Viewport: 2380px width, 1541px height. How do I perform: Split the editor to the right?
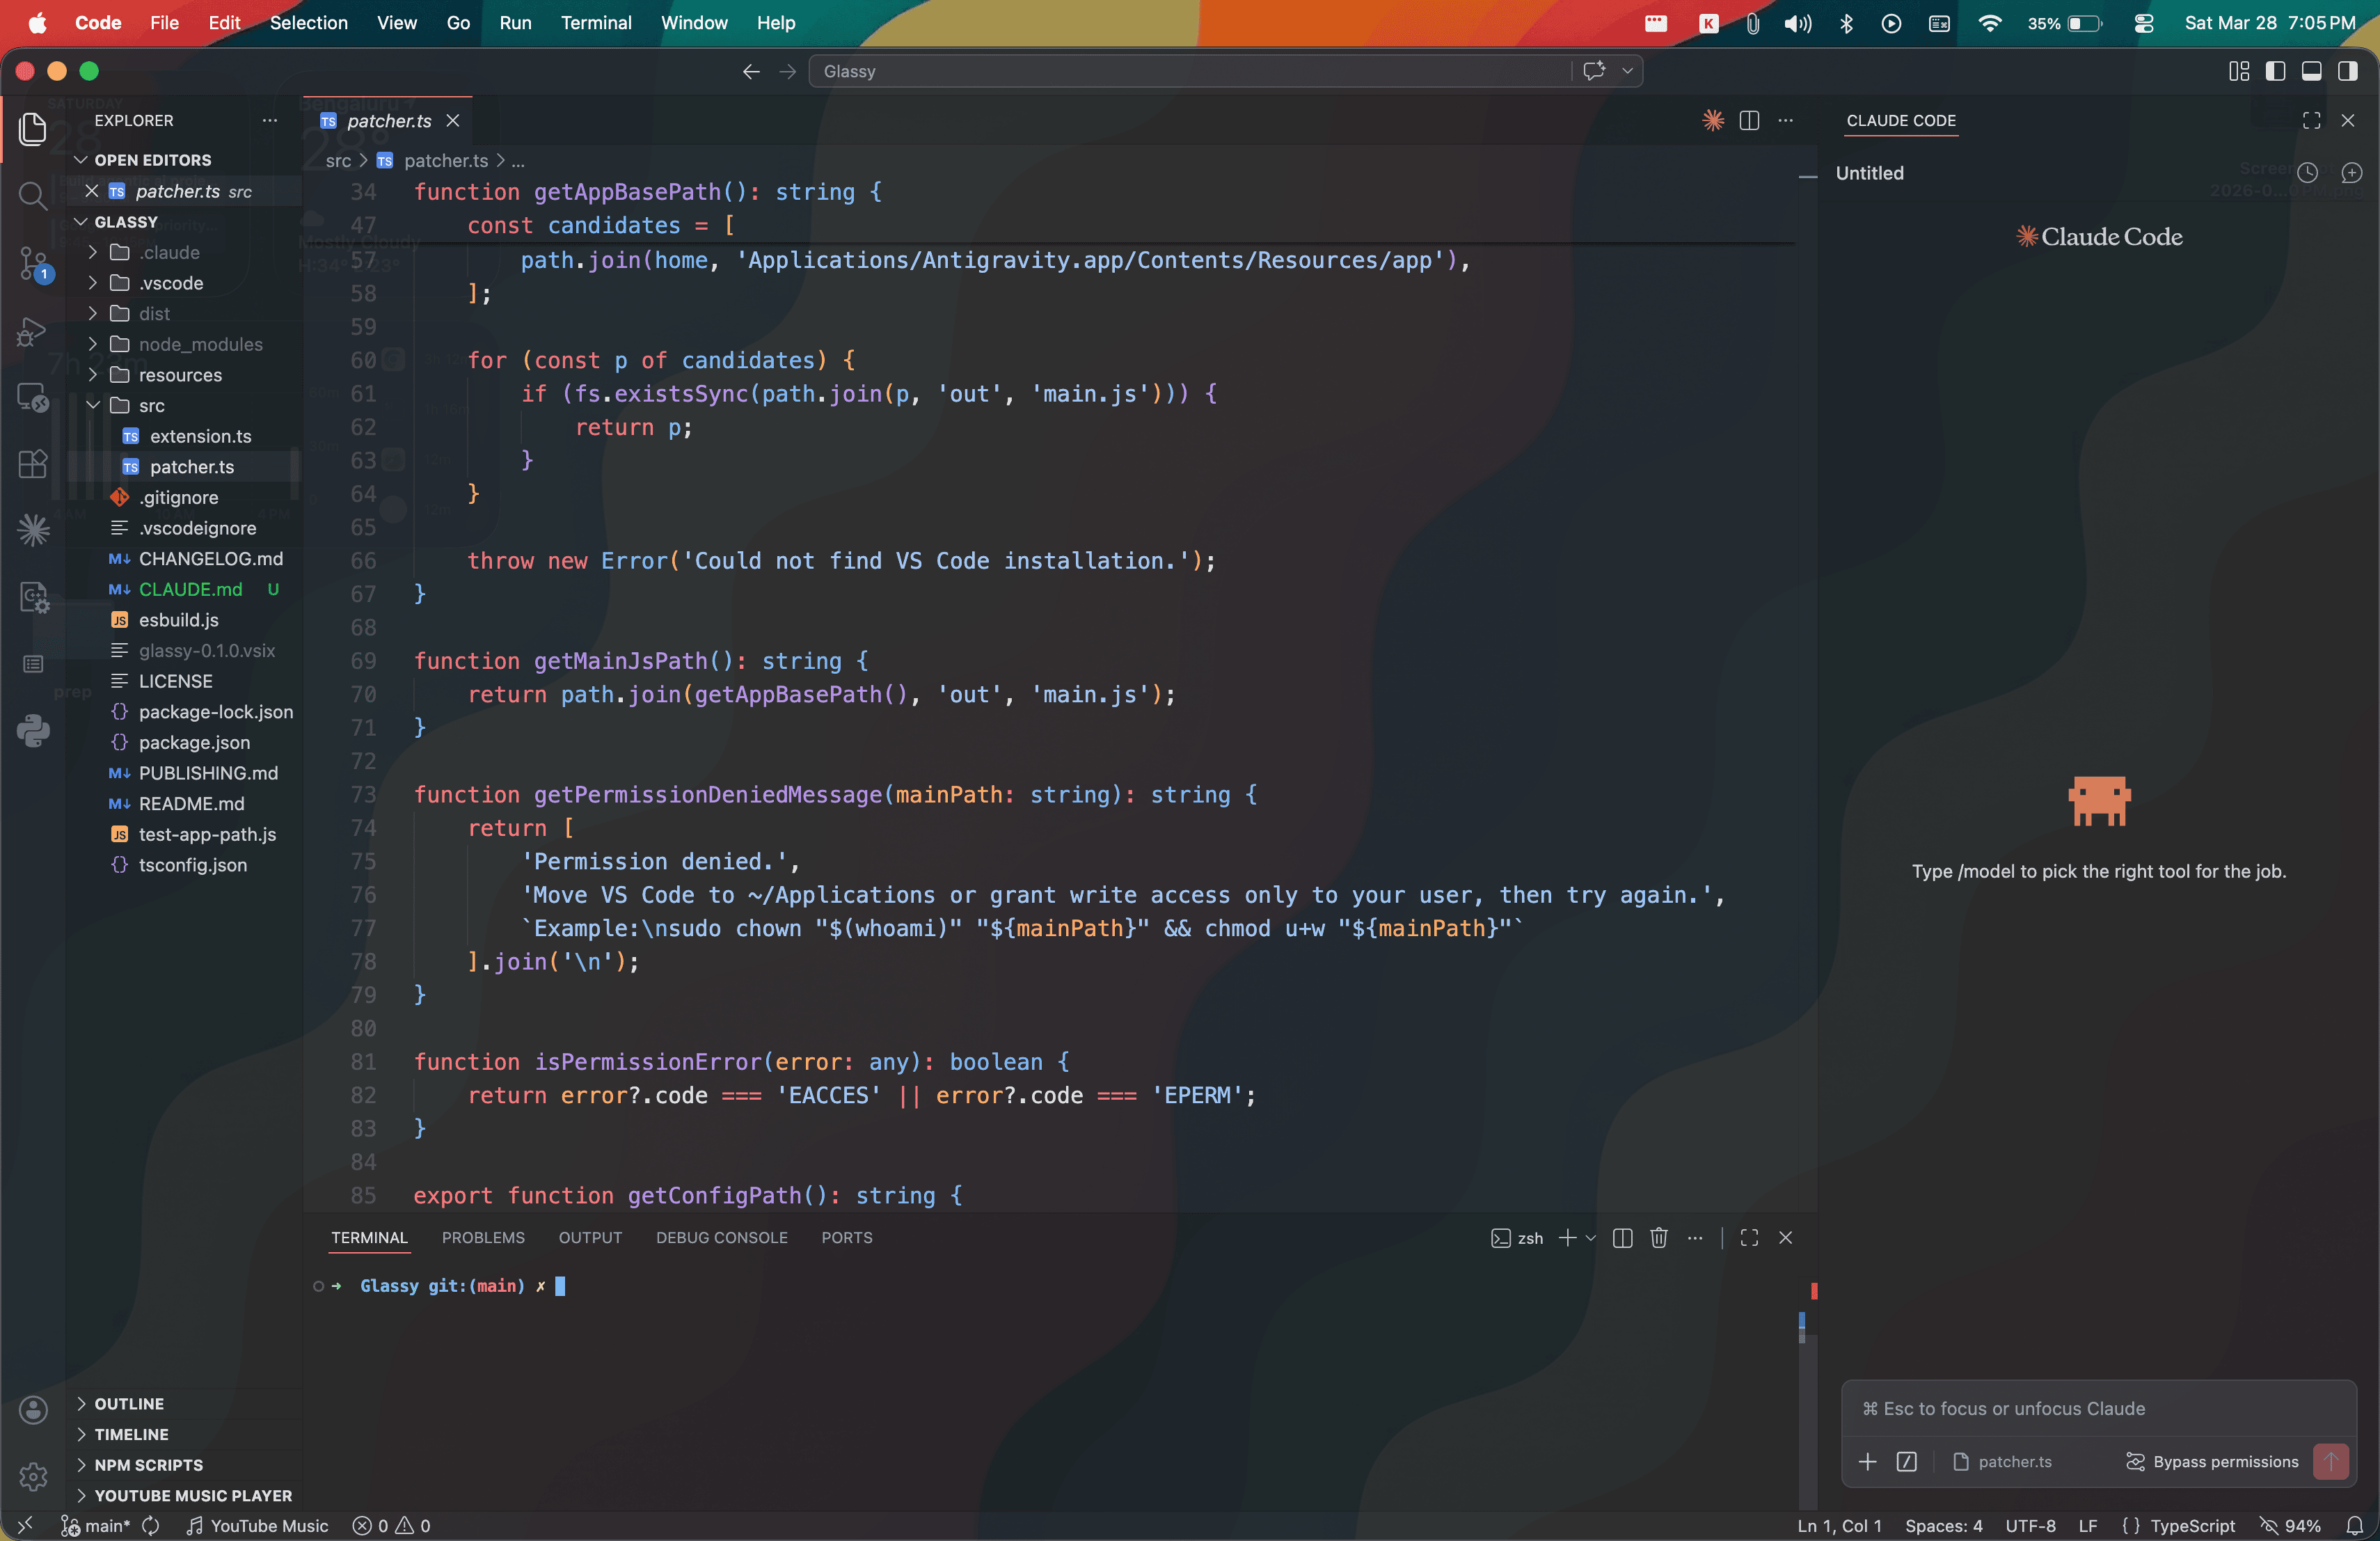pos(1749,121)
